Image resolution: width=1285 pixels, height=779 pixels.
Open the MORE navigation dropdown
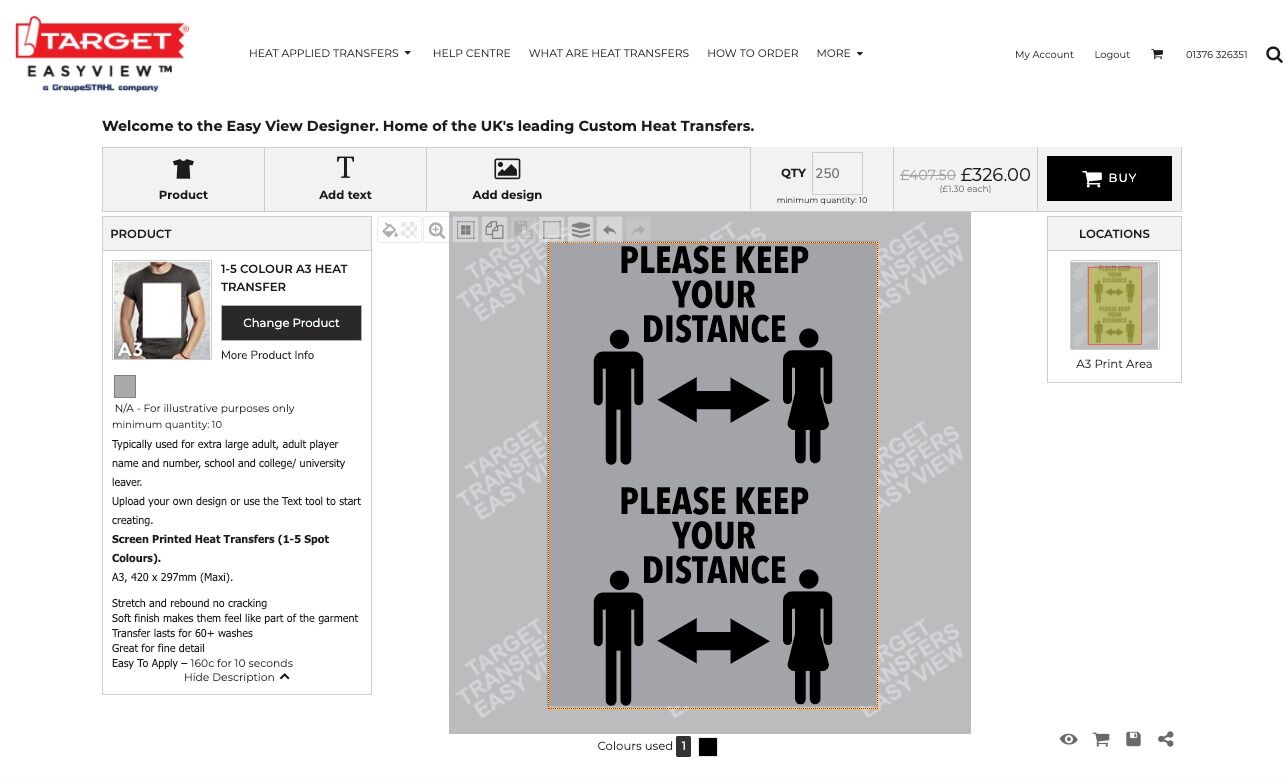coord(839,53)
